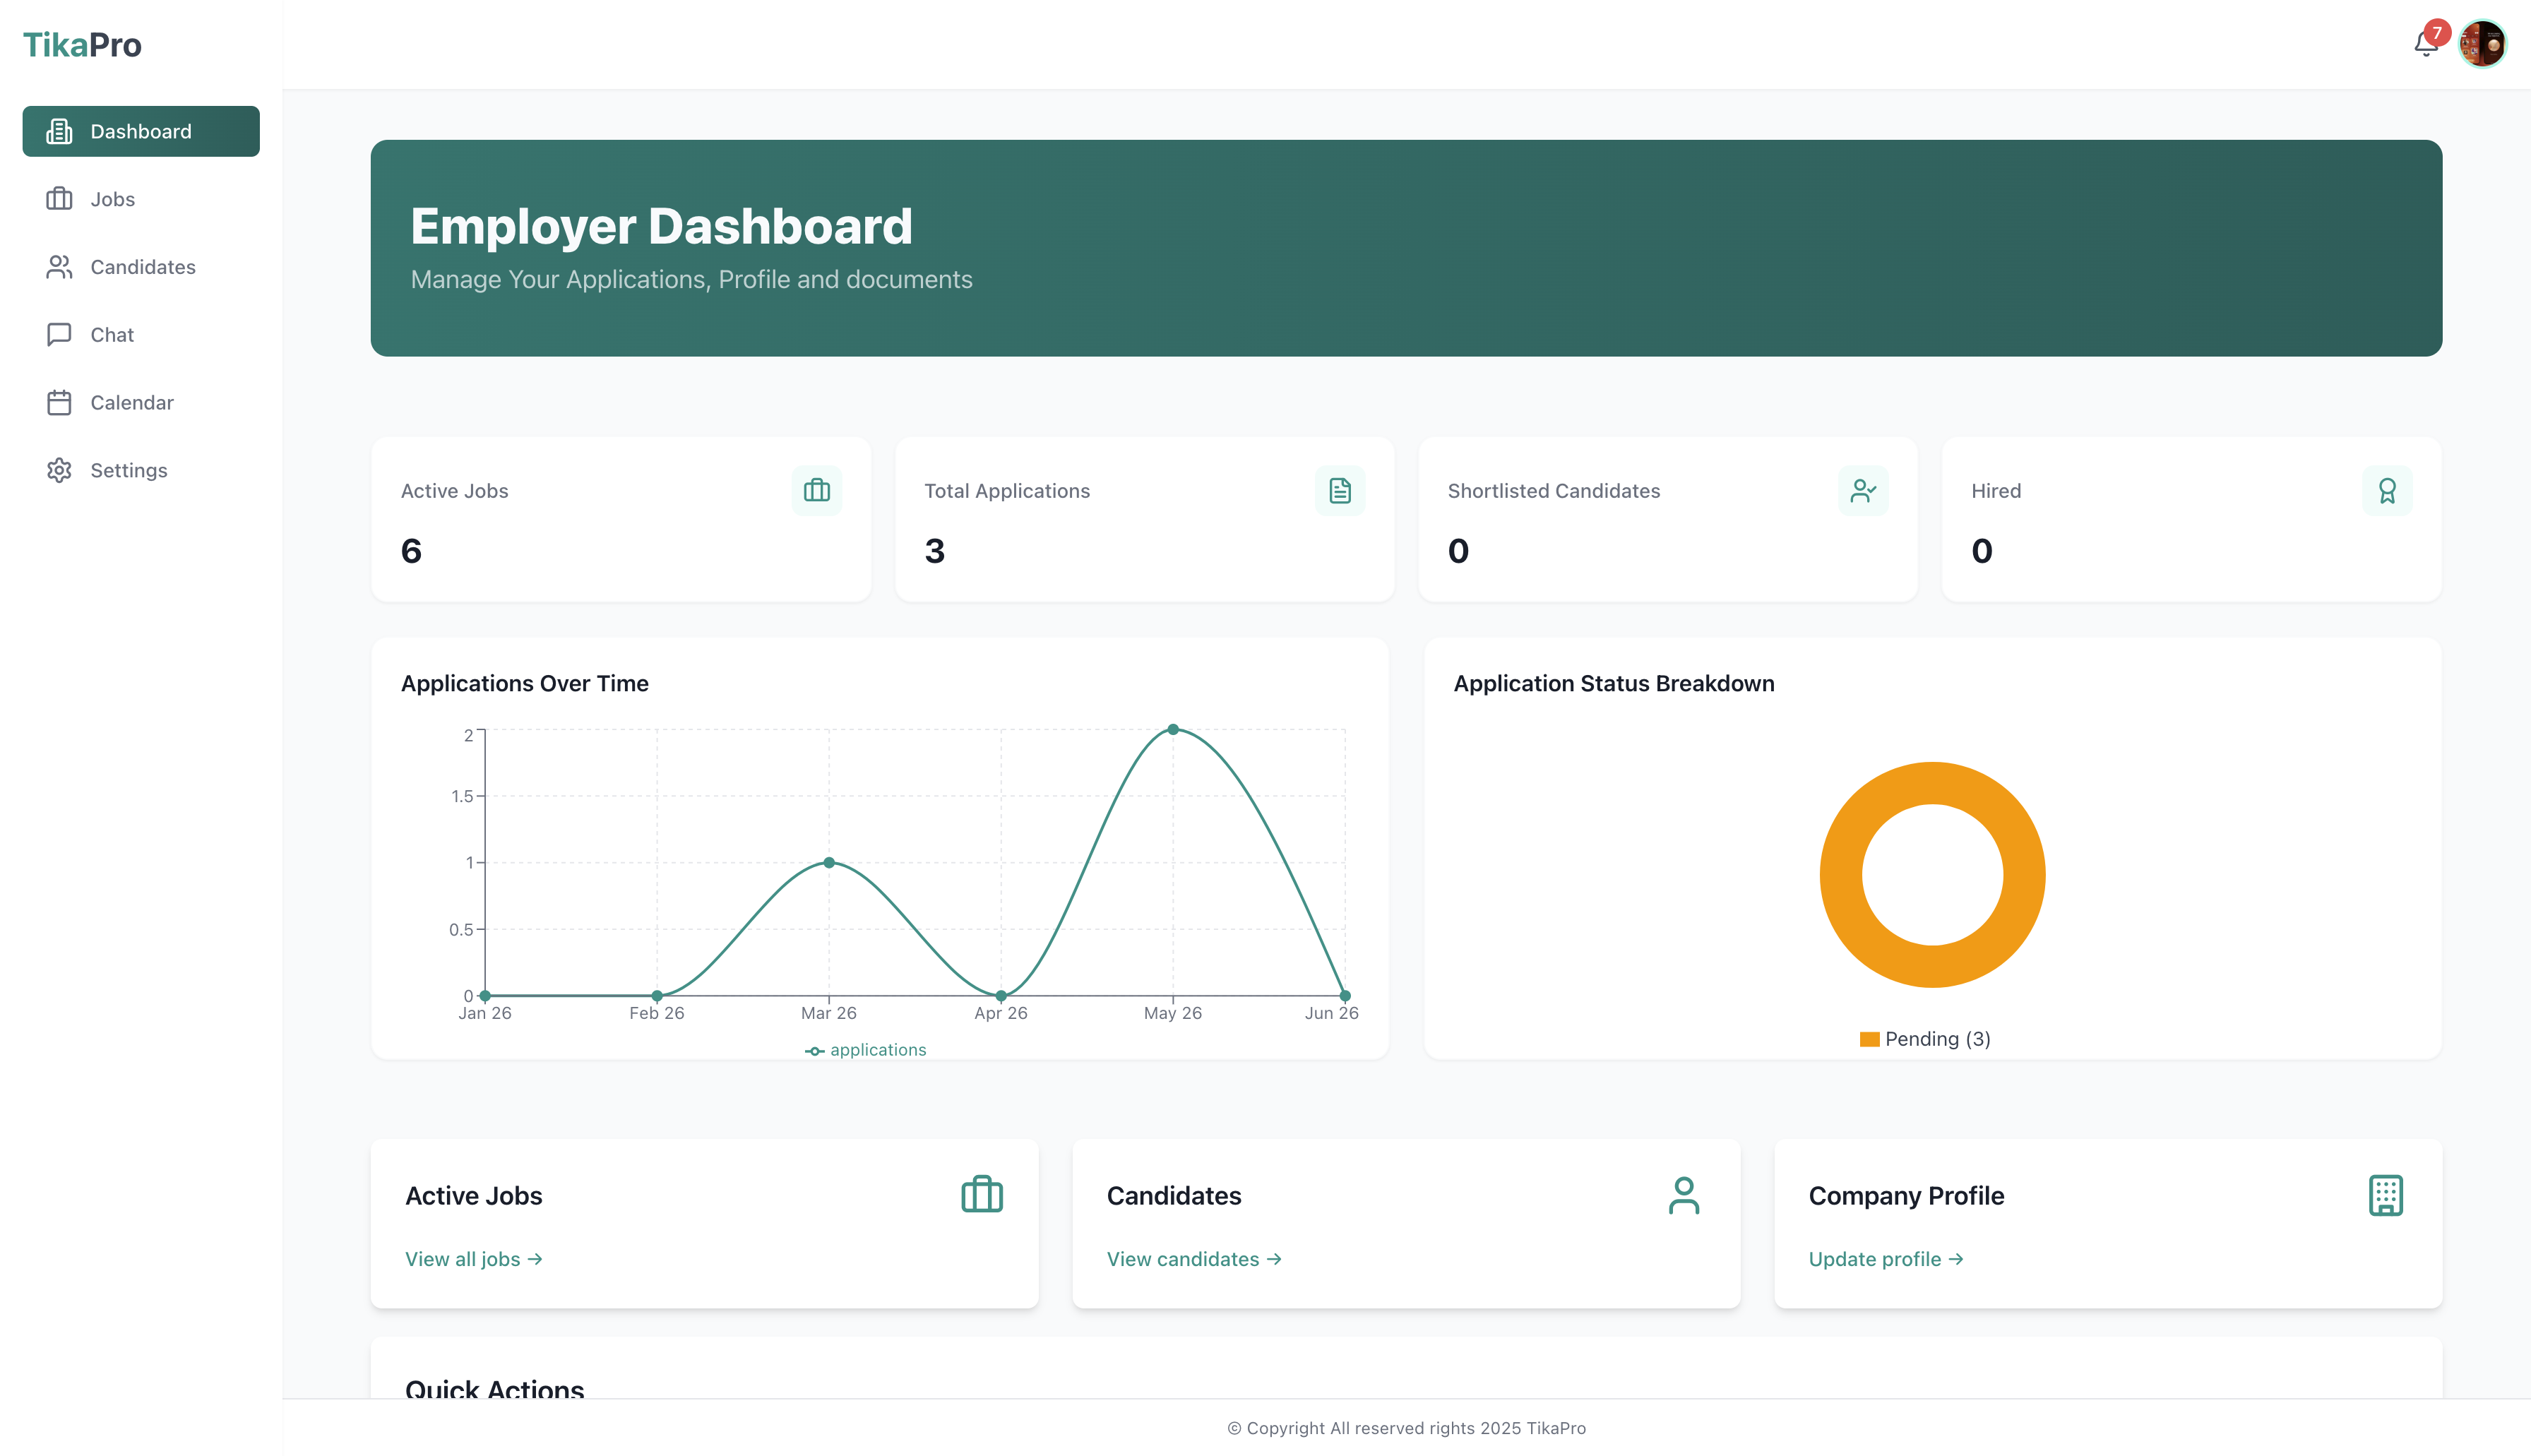The width and height of the screenshot is (2531, 1456).
Task: Click the Settings gear icon
Action: [x=59, y=470]
